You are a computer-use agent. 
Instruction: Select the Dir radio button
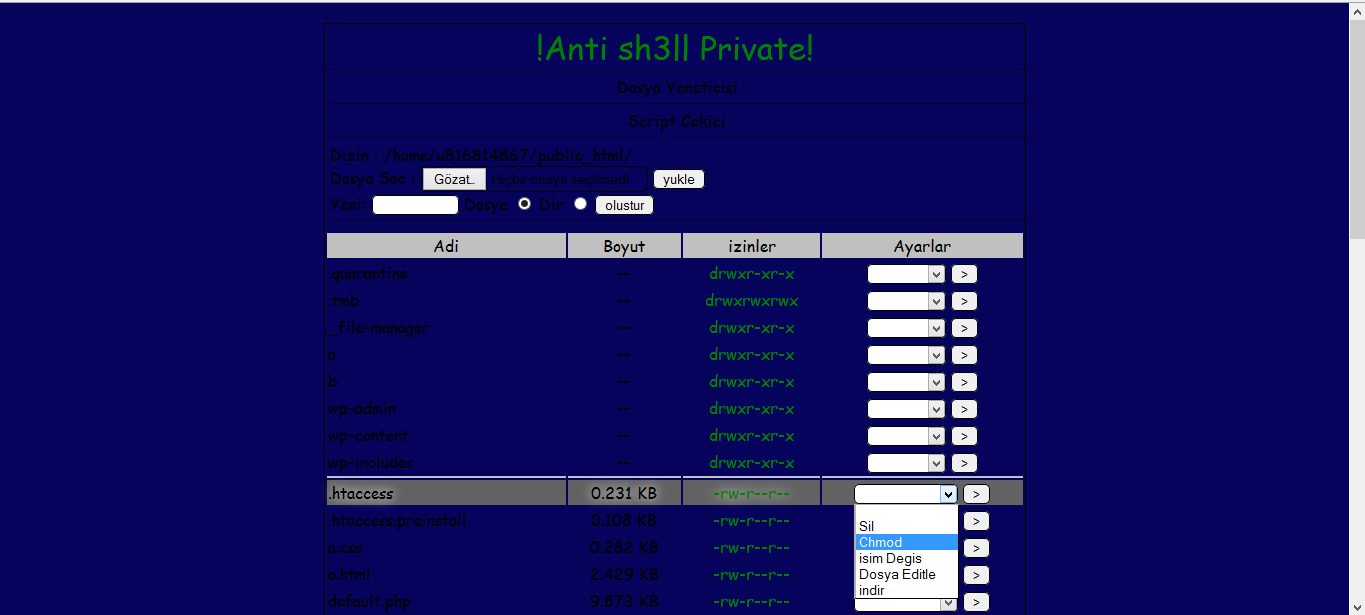pyautogui.click(x=580, y=203)
